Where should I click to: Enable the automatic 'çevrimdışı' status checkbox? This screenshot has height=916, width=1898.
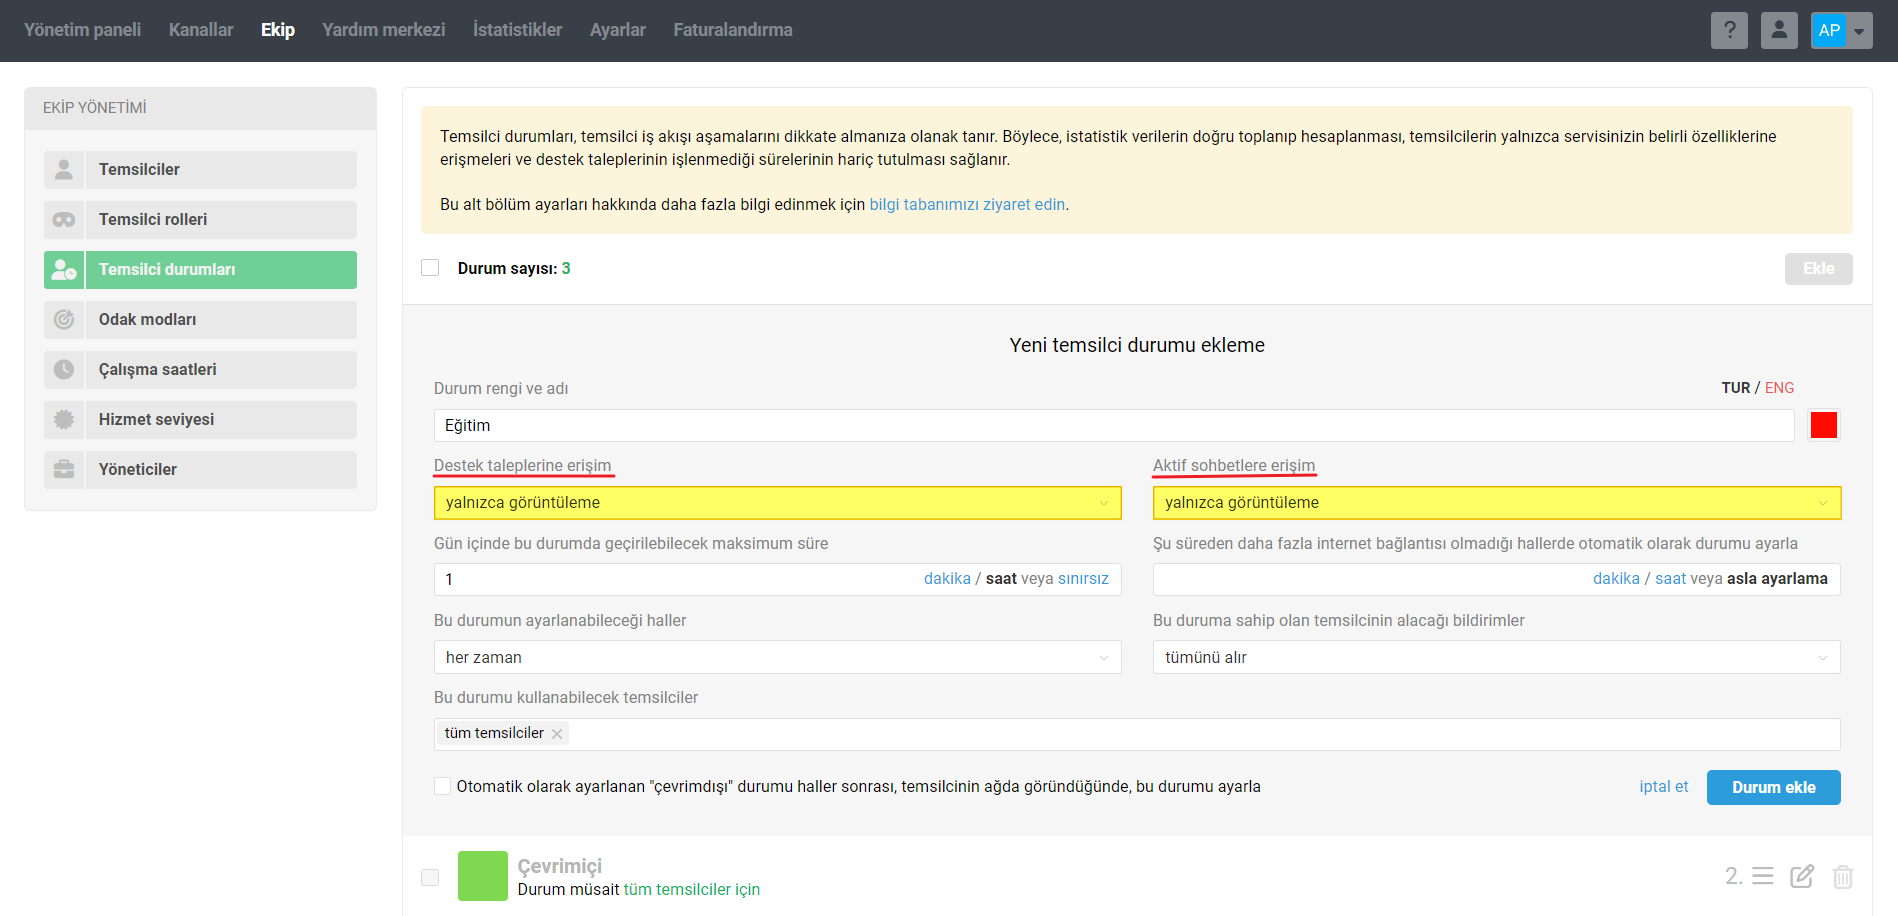[x=442, y=786]
